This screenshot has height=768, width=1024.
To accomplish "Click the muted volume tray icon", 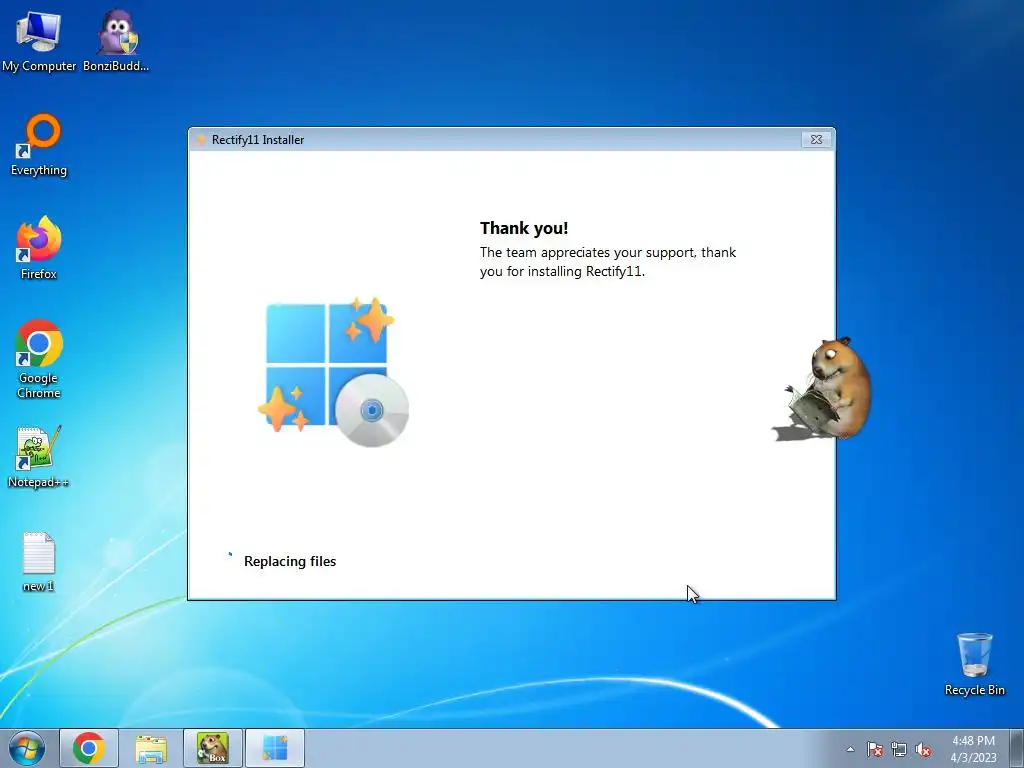I will [x=923, y=750].
